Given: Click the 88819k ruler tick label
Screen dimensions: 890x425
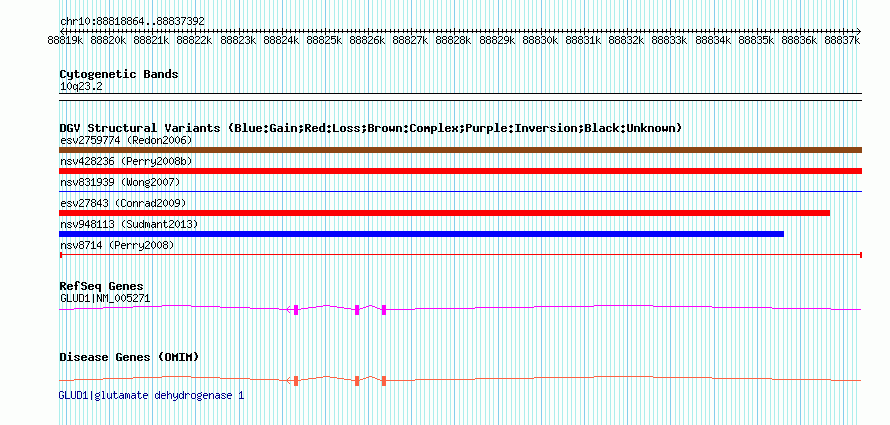Looking at the screenshot, I should point(66,40).
